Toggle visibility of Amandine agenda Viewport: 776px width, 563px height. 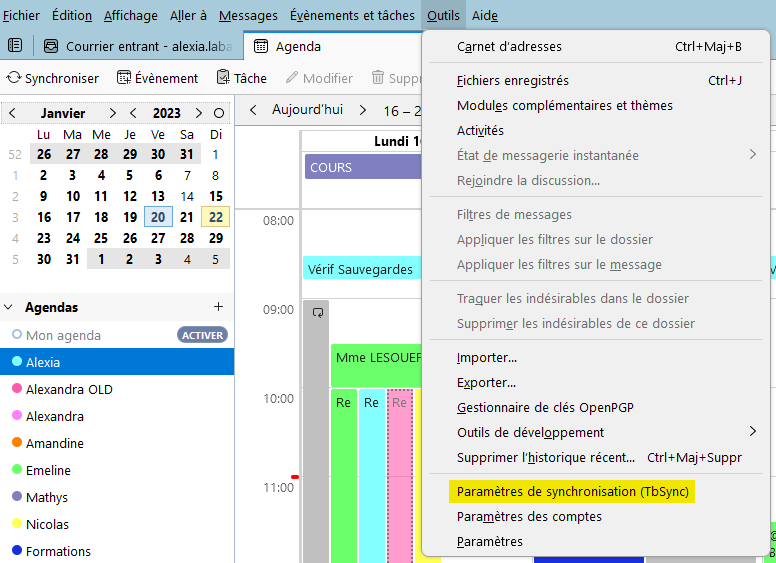(17, 443)
